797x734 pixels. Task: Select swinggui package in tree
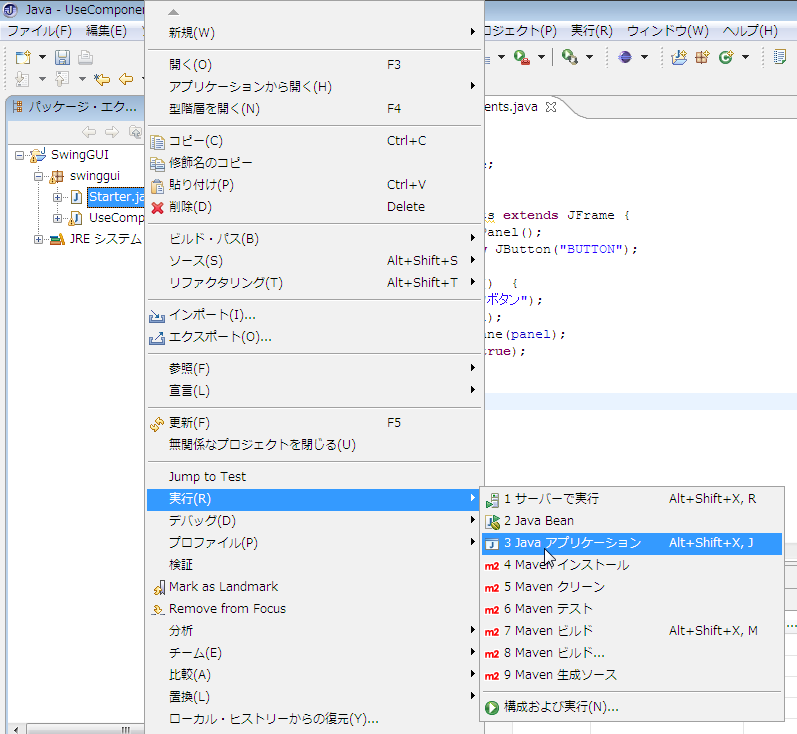[94, 176]
